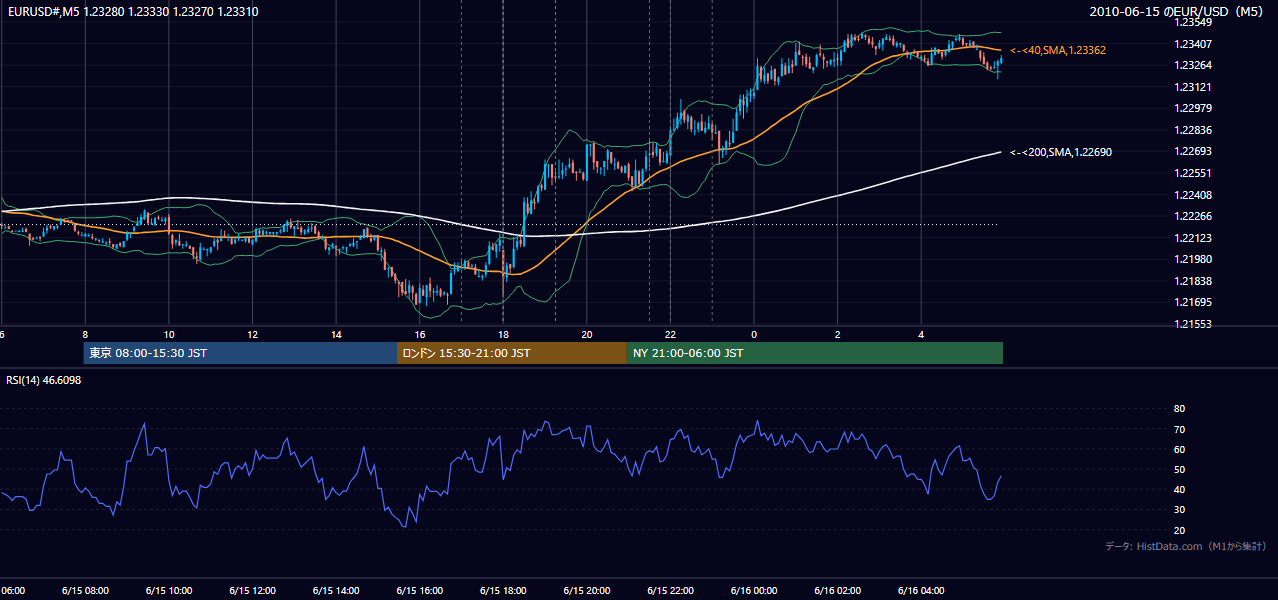Click price axis value 1.22979

tap(1193, 108)
